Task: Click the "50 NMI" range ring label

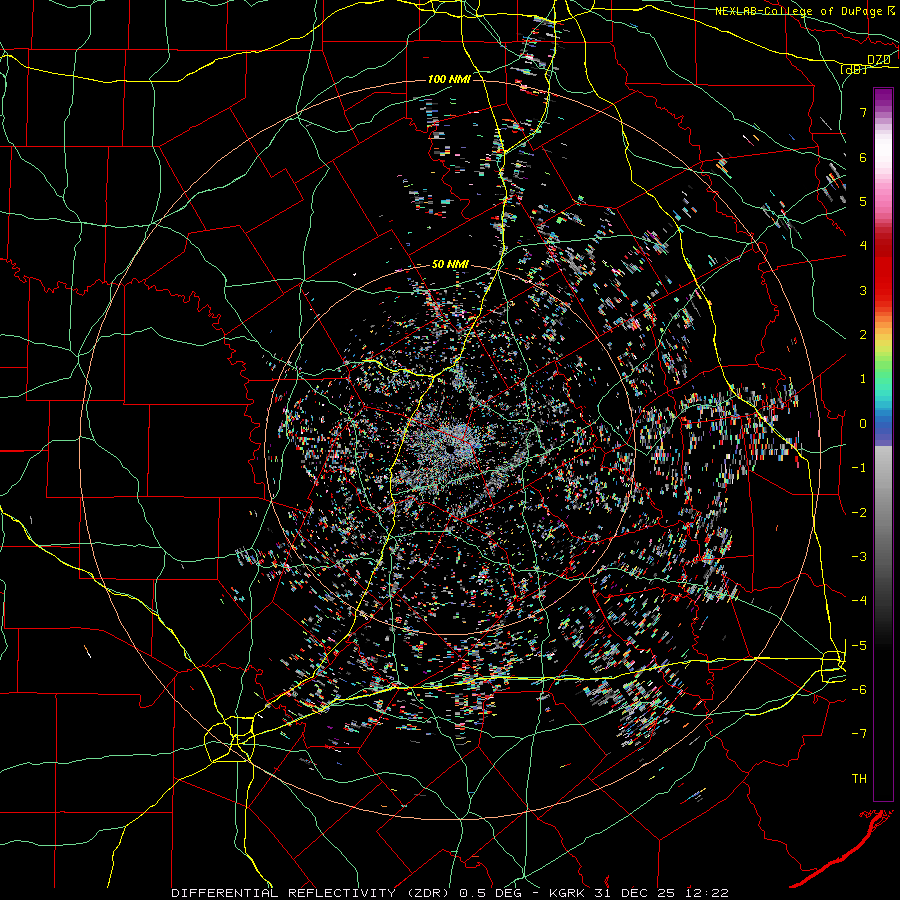Action: pyautogui.click(x=450, y=264)
